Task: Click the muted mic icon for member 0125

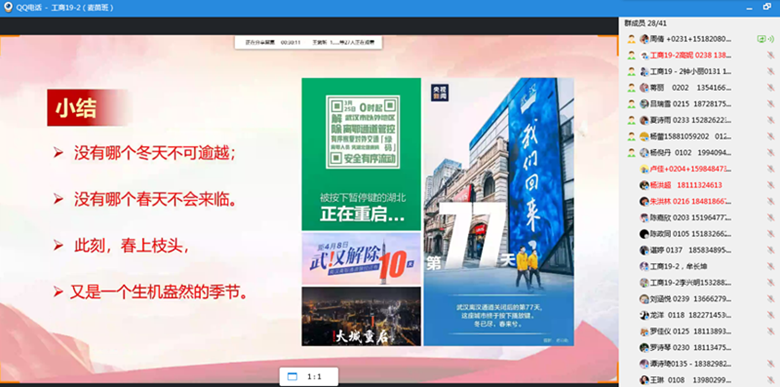Action: (x=771, y=331)
